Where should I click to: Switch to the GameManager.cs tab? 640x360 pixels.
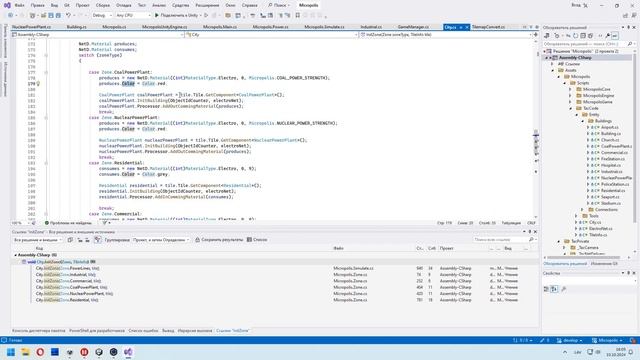413,27
